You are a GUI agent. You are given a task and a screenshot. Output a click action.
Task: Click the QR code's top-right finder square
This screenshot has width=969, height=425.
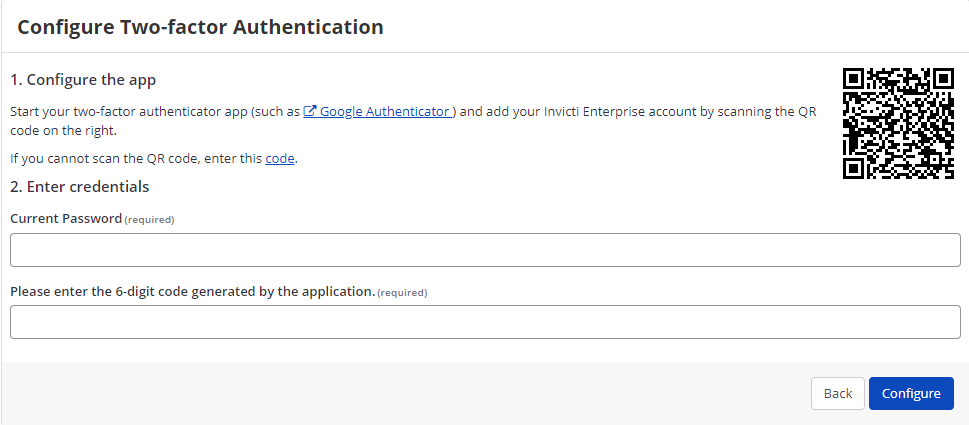(942, 79)
